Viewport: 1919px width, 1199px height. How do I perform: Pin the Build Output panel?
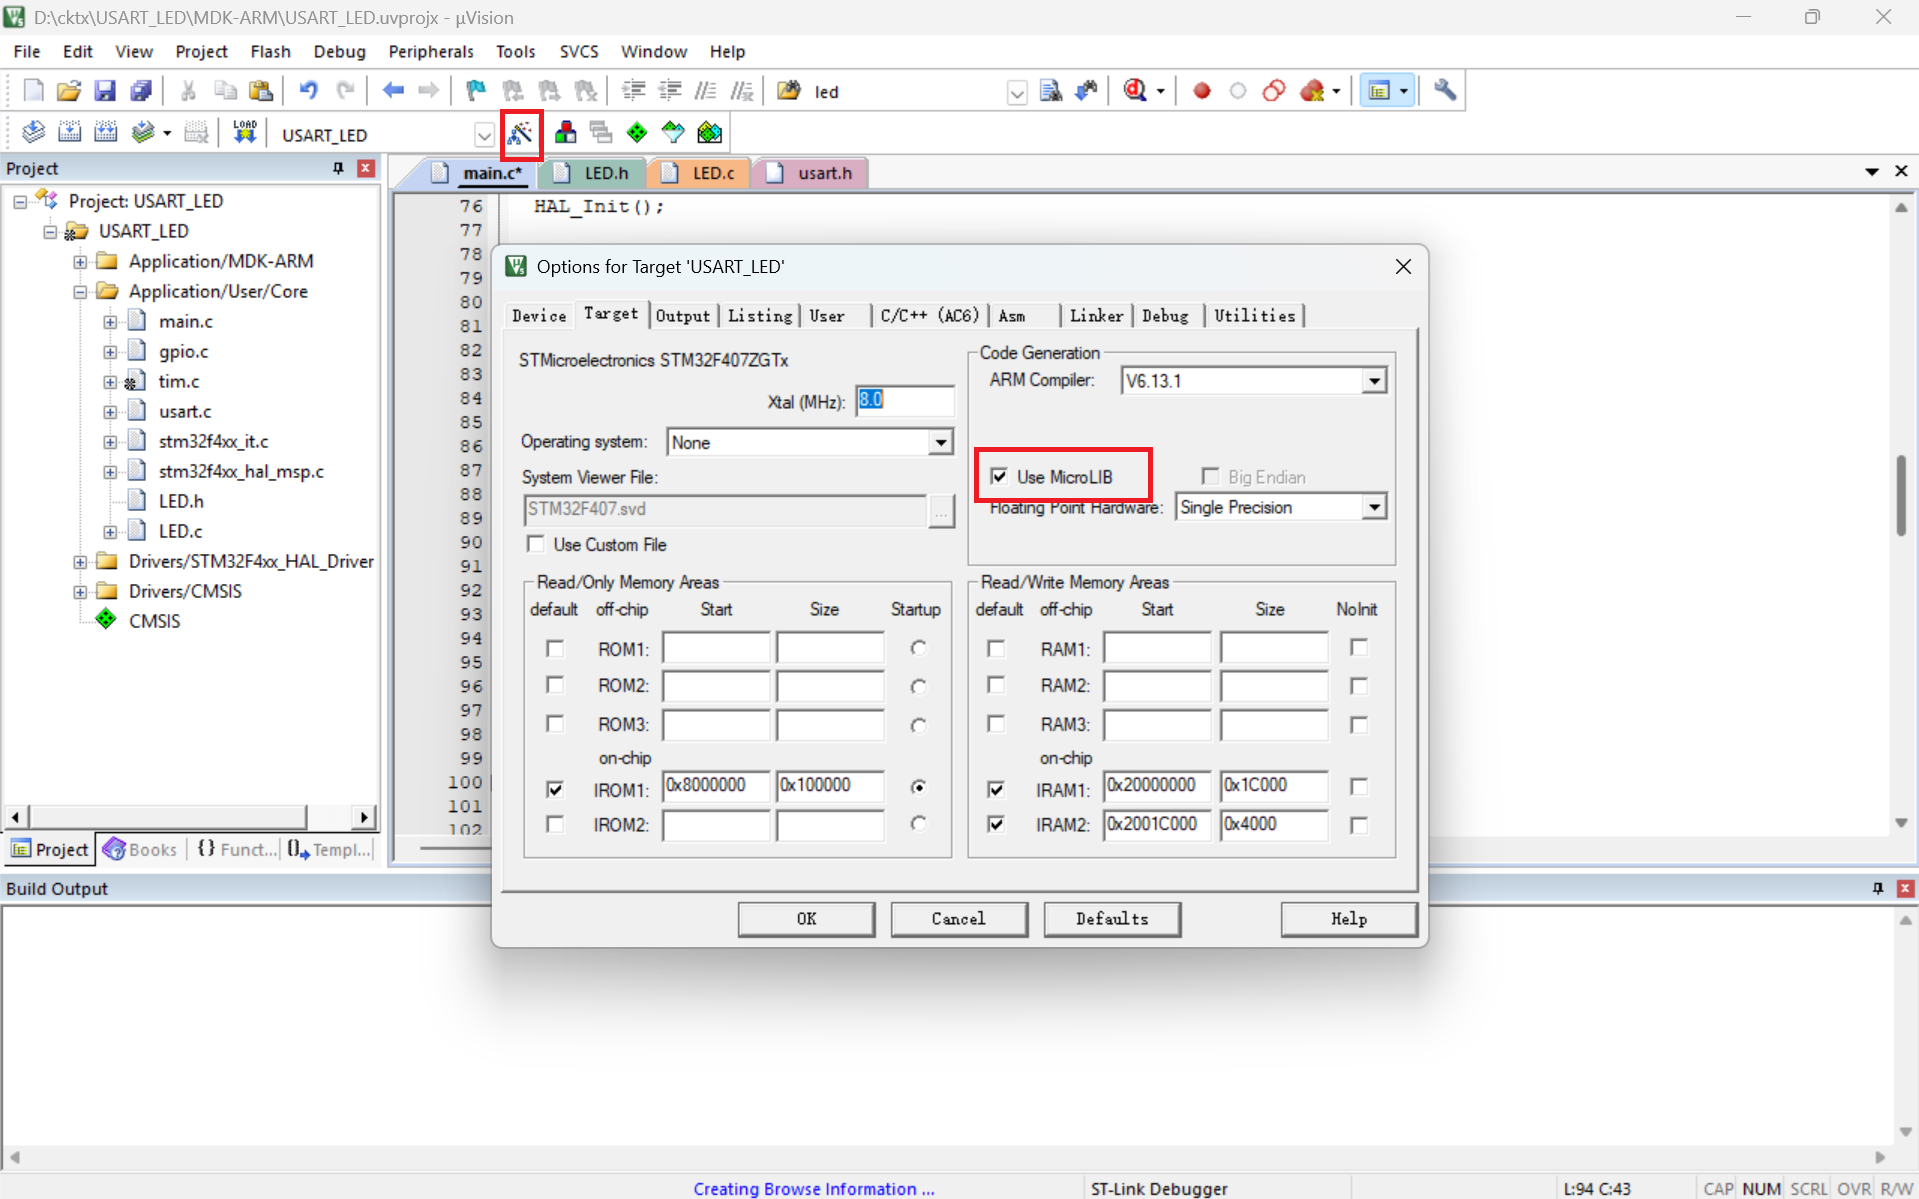(1877, 888)
